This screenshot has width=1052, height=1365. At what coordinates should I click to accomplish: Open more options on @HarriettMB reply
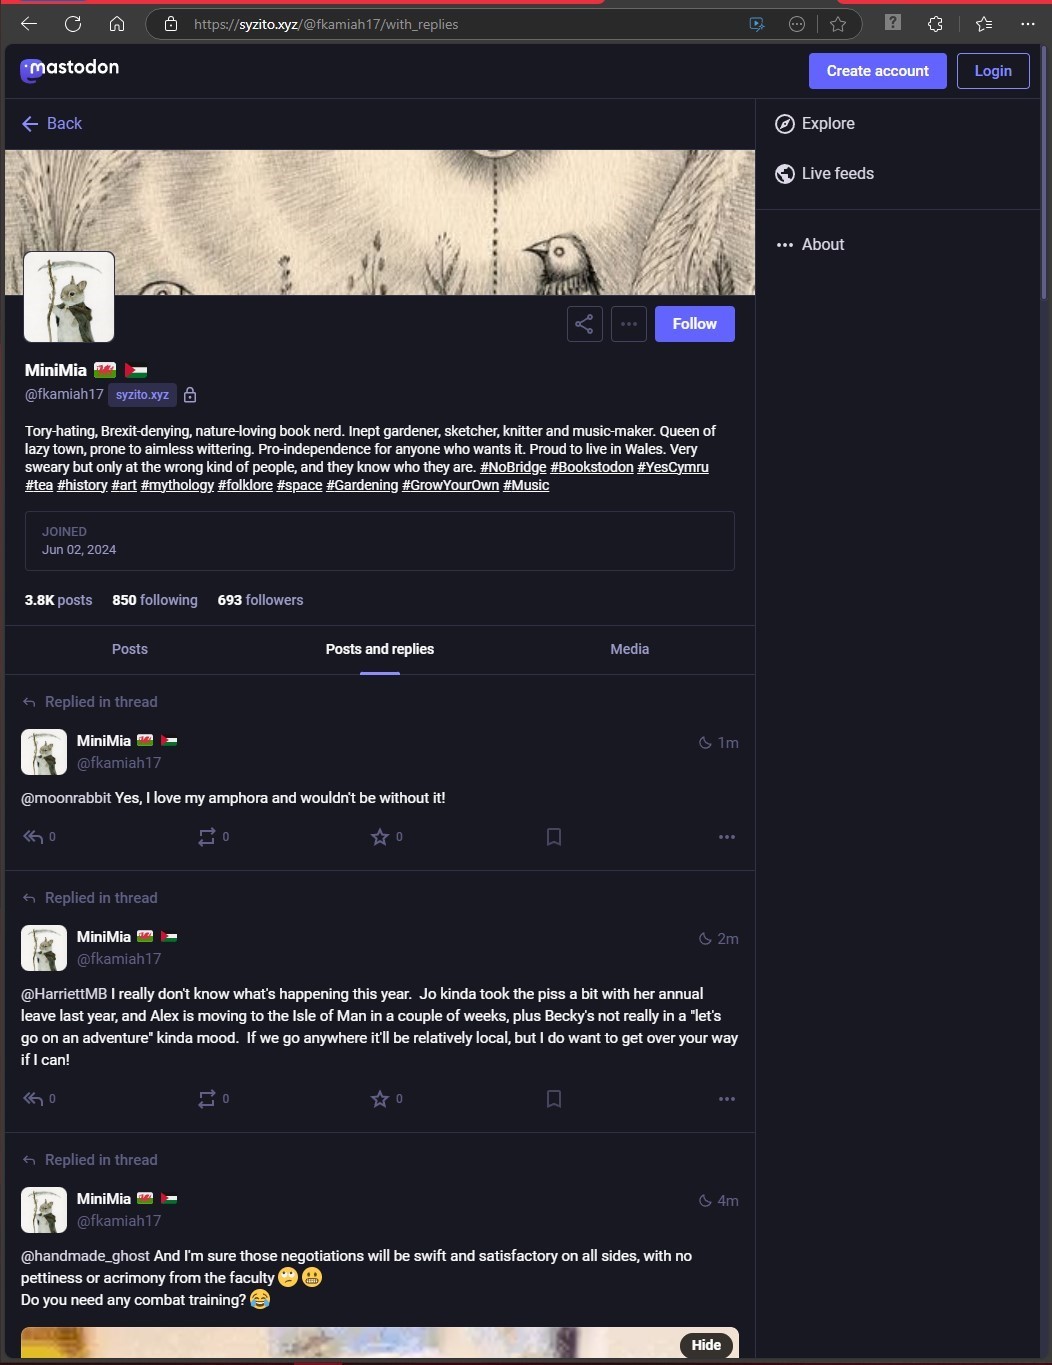click(727, 1099)
